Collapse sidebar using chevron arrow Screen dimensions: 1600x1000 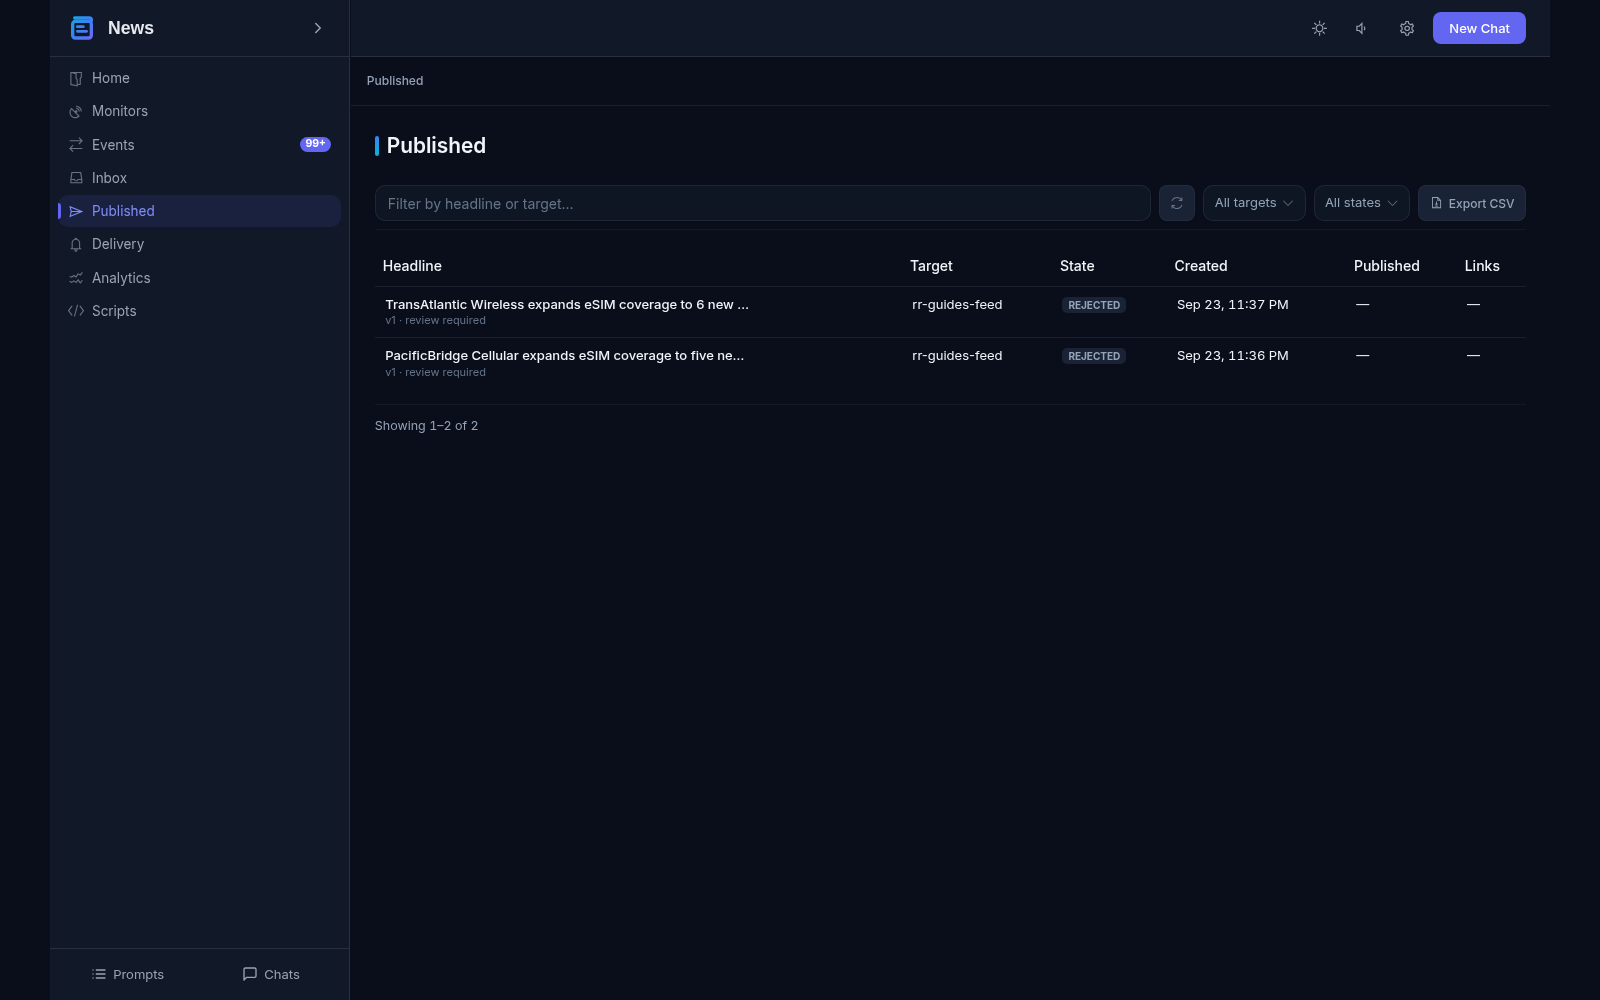[x=318, y=28]
